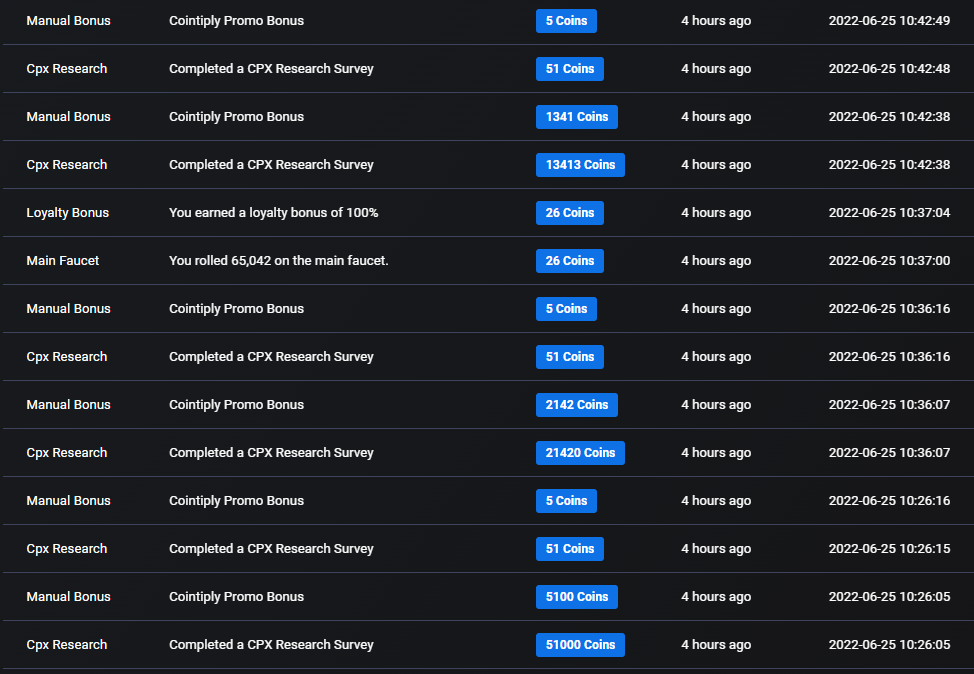Select the Main Faucet row label
The height and width of the screenshot is (674, 974).
point(63,261)
